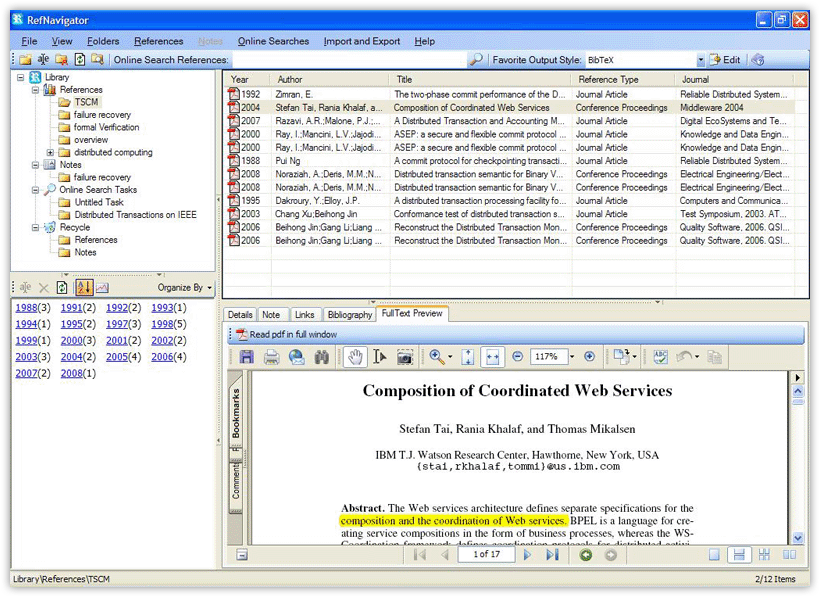The width and height of the screenshot is (820, 597).
Task: Open the Online Searches menu
Action: pyautogui.click(x=273, y=41)
